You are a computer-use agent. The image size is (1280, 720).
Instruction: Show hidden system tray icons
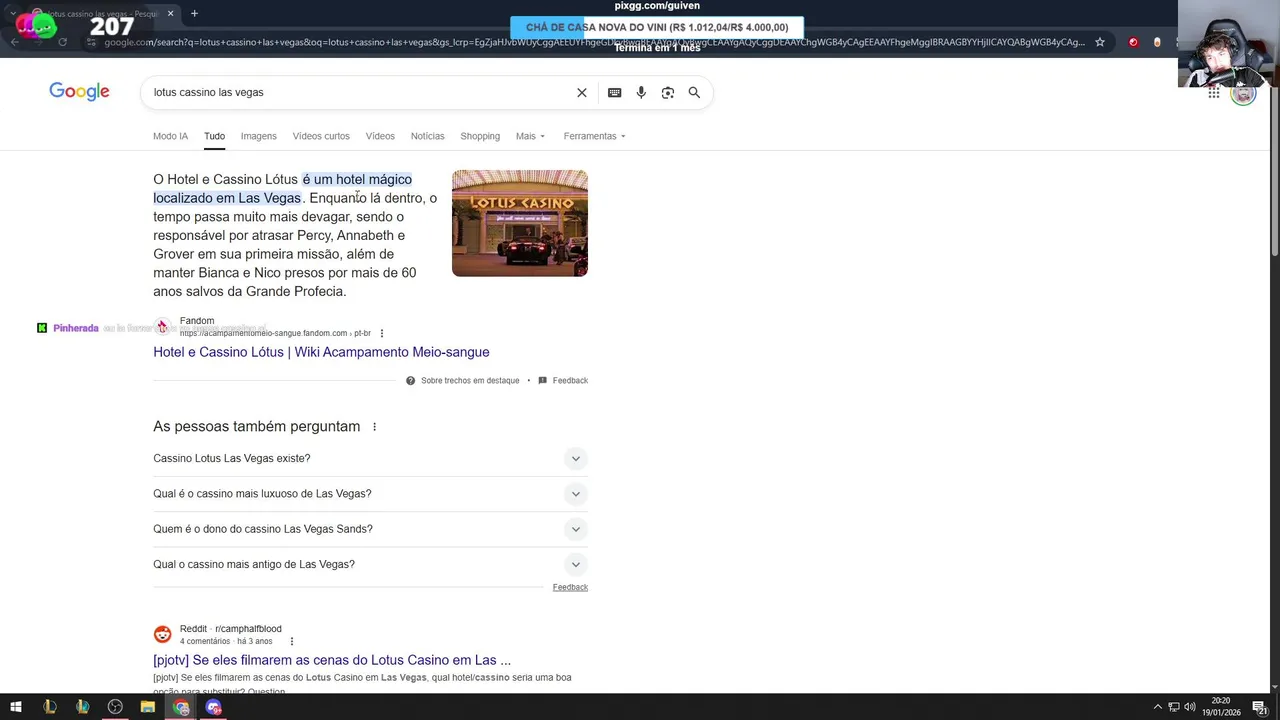click(x=1158, y=707)
